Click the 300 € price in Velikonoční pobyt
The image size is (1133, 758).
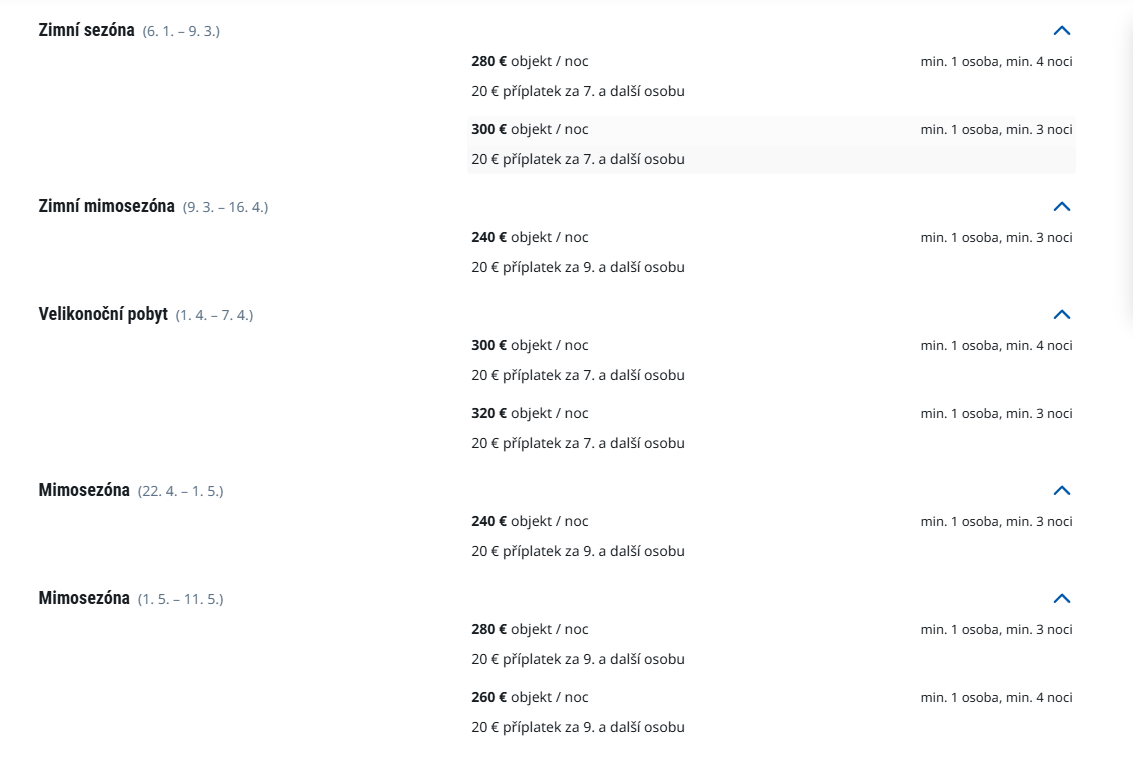point(489,345)
